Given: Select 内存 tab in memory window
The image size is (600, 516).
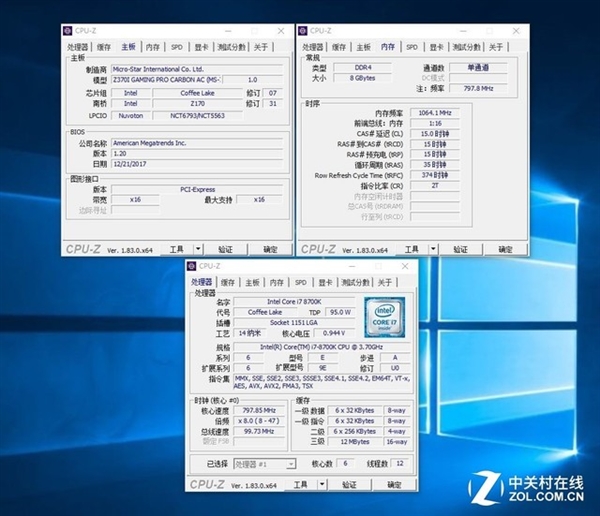Looking at the screenshot, I should pyautogui.click(x=388, y=47).
